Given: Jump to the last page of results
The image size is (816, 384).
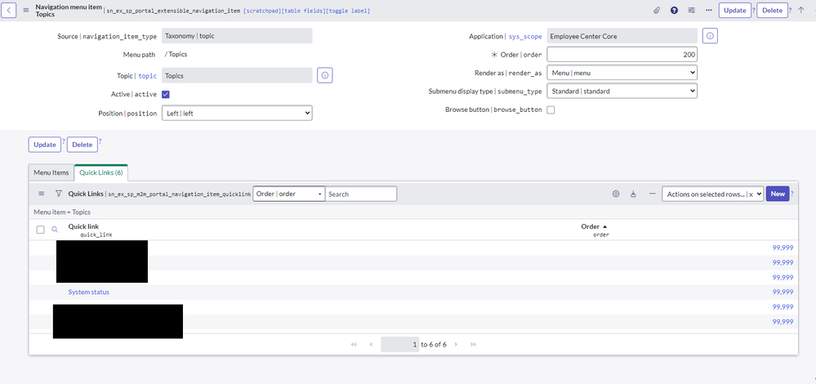Looking at the screenshot, I should [474, 344].
